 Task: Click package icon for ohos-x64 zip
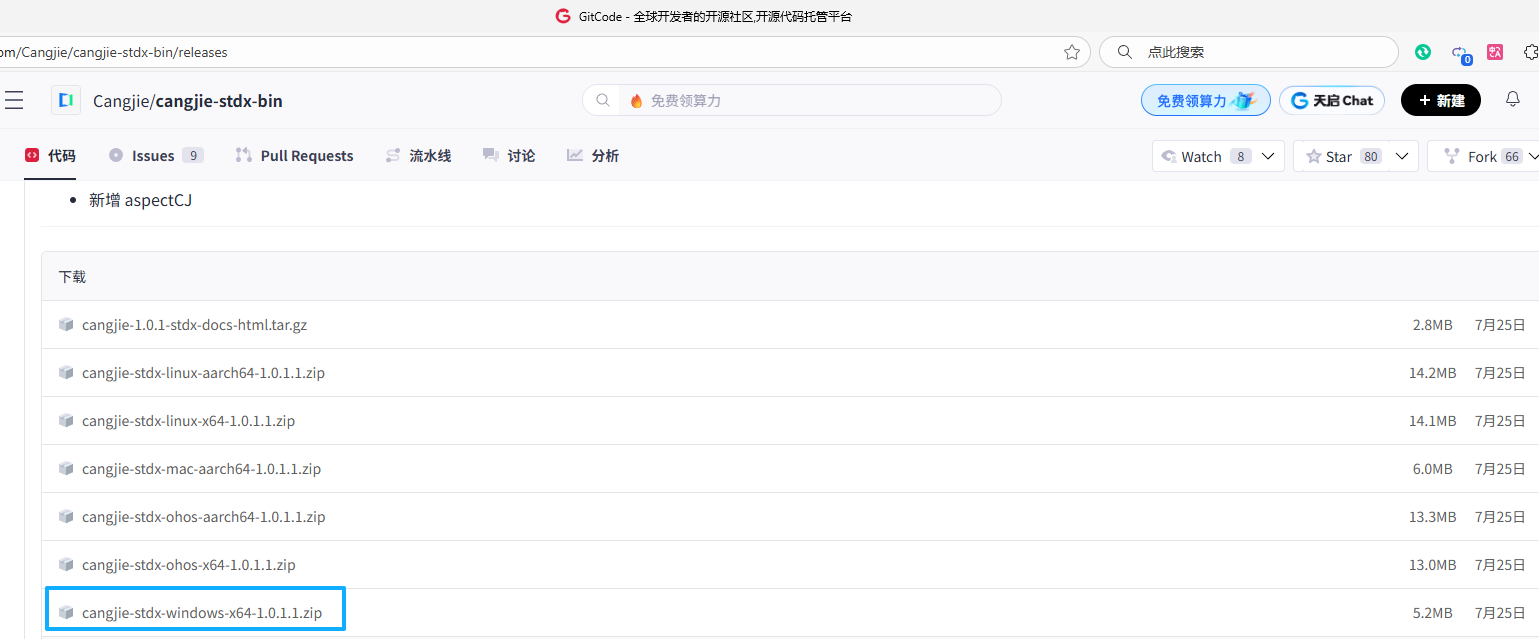coord(66,565)
